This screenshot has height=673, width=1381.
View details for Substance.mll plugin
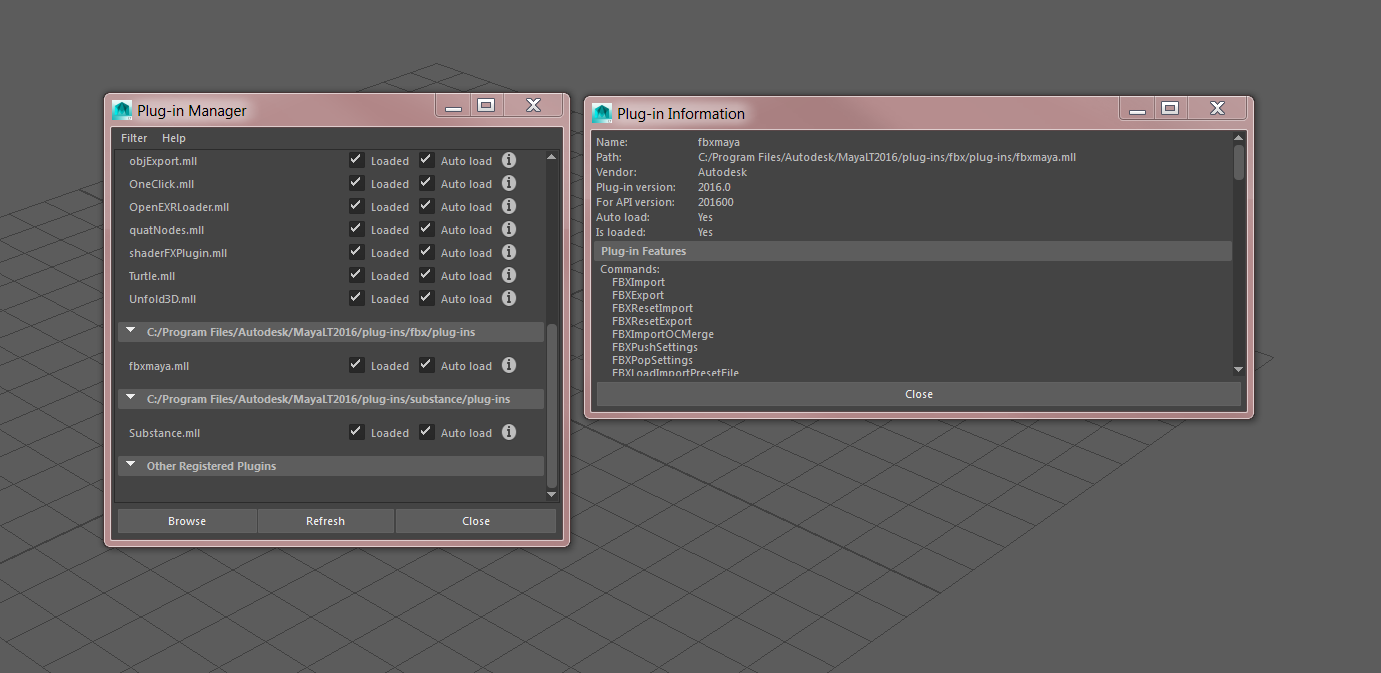click(509, 432)
